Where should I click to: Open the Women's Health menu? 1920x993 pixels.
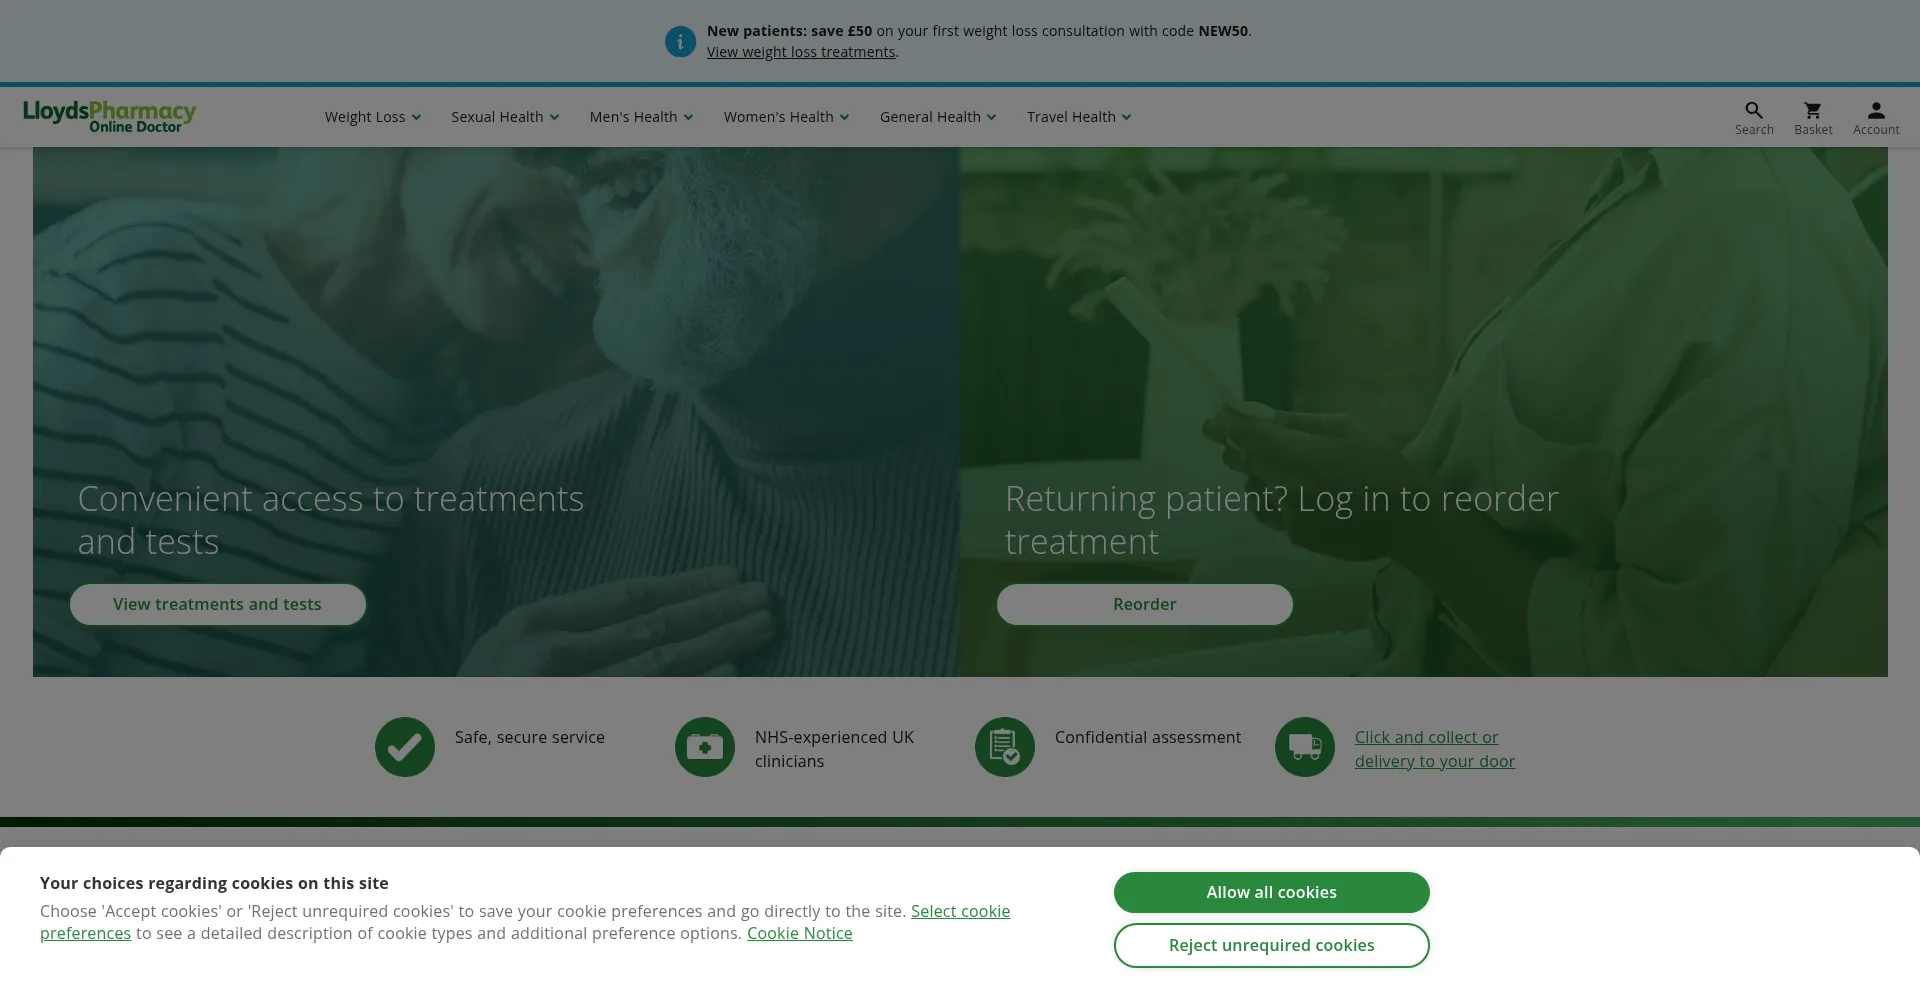pos(786,117)
